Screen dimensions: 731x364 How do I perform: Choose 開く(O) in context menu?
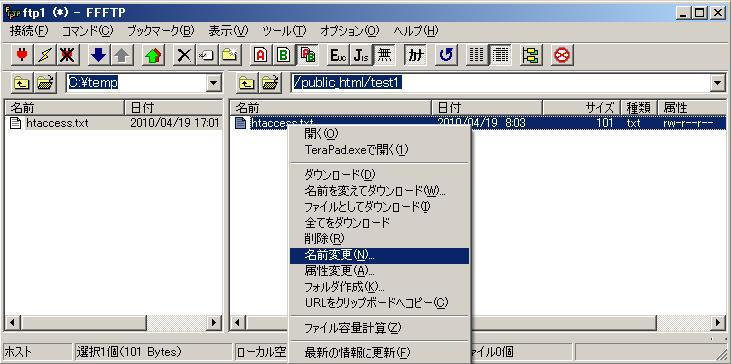[x=379, y=134]
